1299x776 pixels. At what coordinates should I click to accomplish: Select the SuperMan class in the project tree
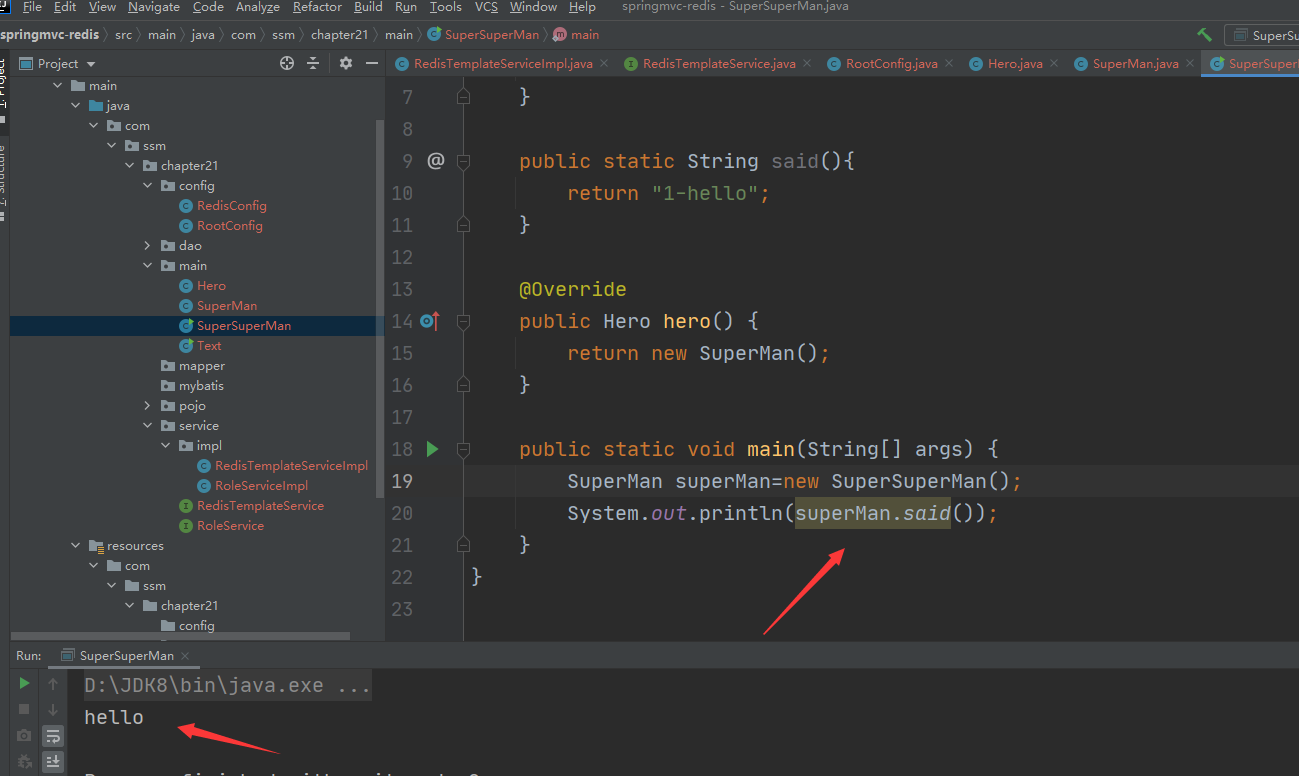[x=226, y=306]
